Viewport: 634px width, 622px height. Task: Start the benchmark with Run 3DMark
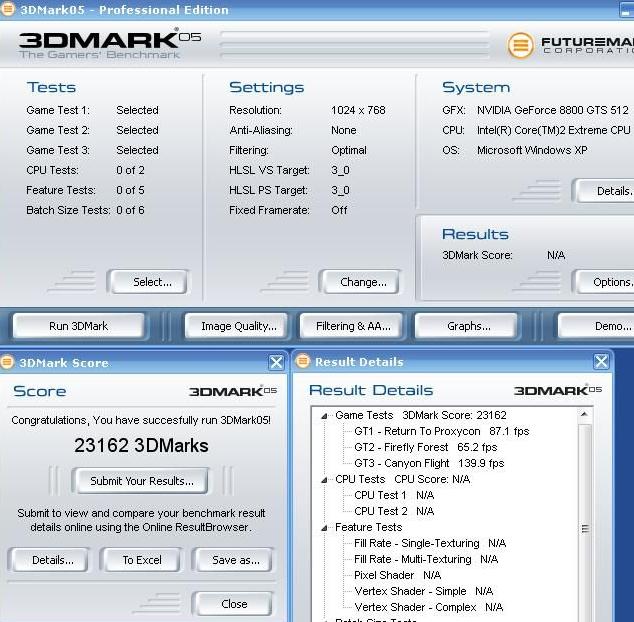(78, 326)
